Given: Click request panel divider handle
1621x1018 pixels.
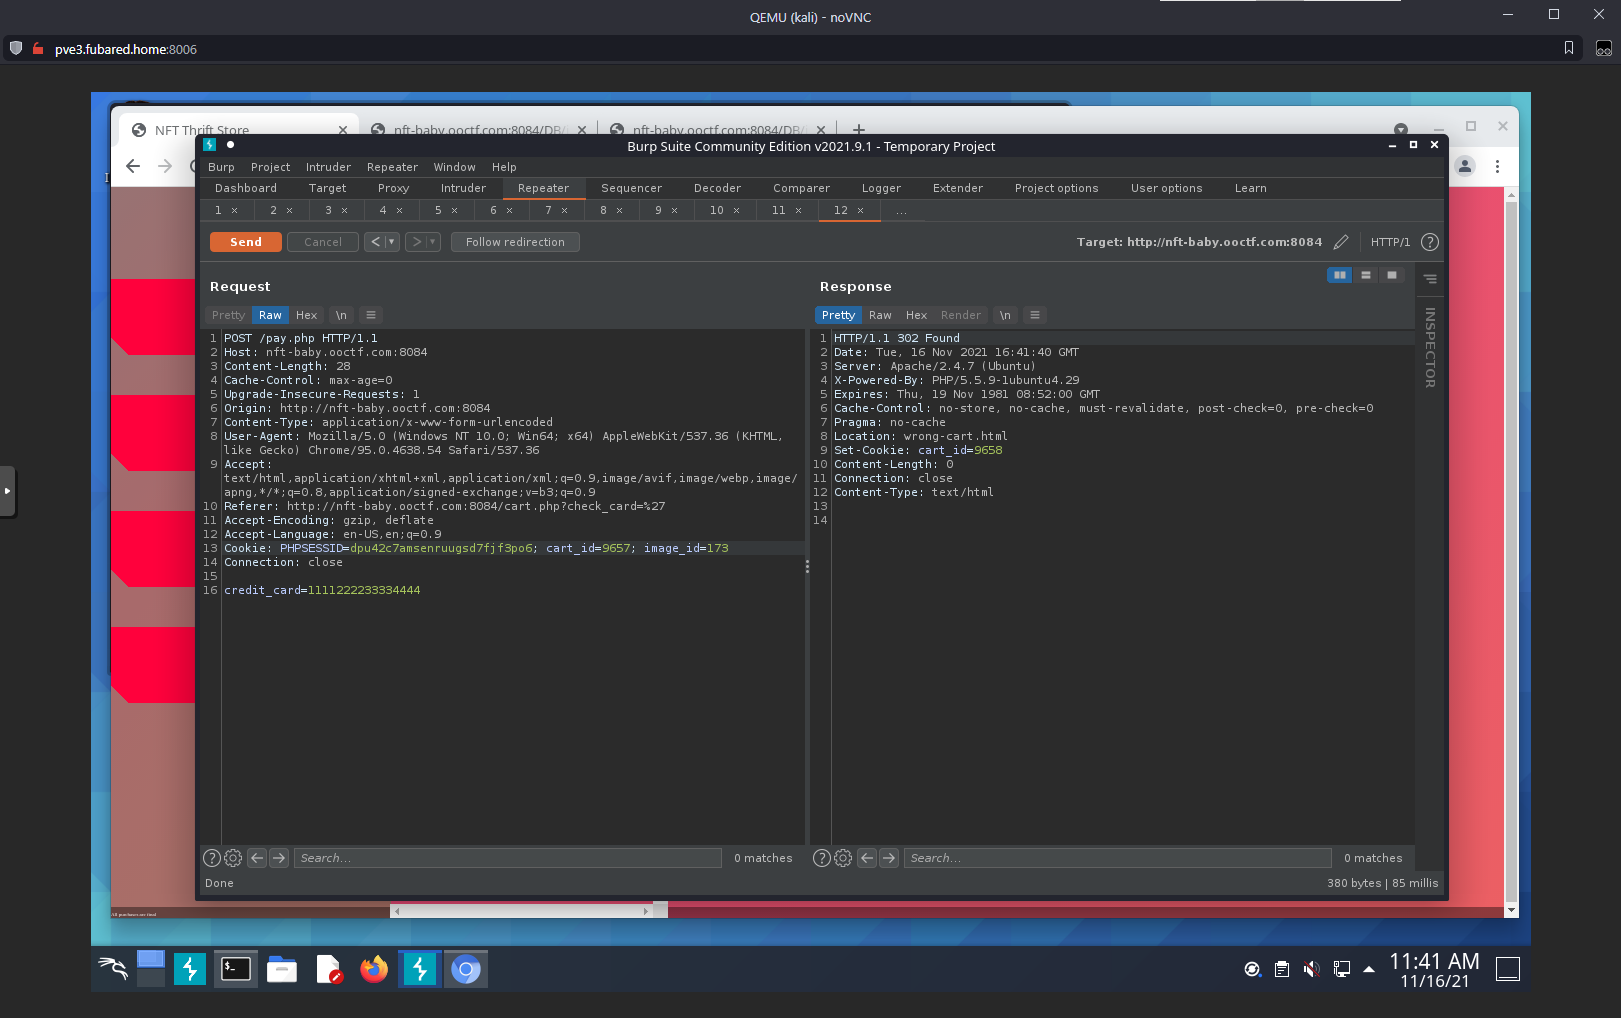Looking at the screenshot, I should point(807,566).
